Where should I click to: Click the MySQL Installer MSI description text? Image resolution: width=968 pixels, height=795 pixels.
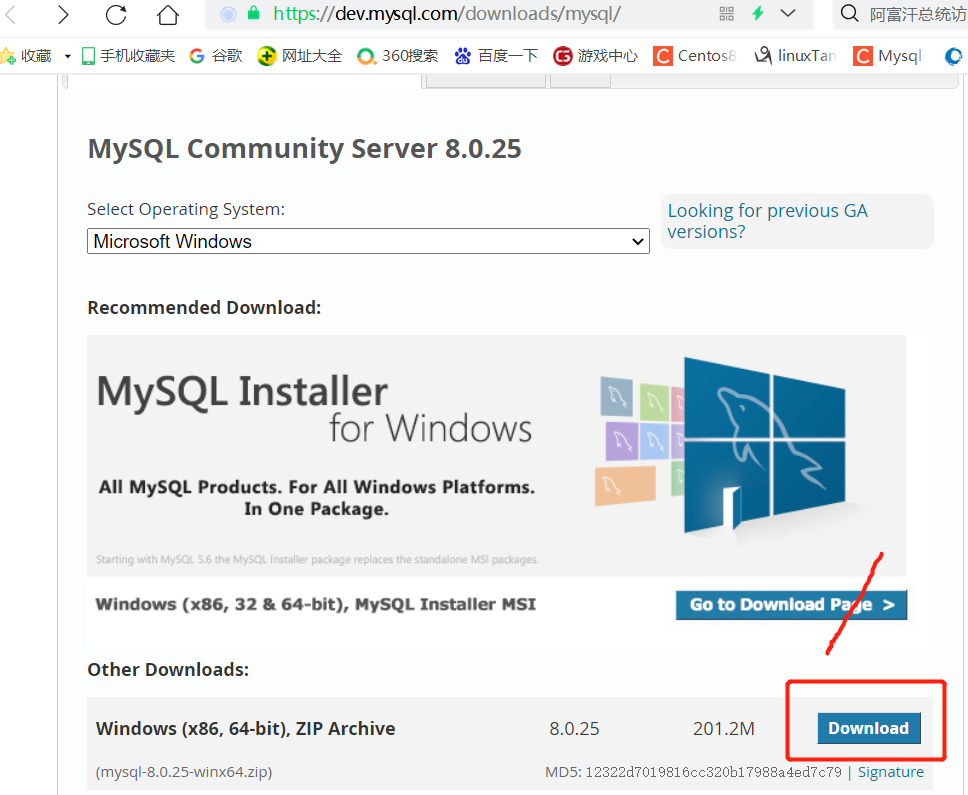click(x=315, y=604)
